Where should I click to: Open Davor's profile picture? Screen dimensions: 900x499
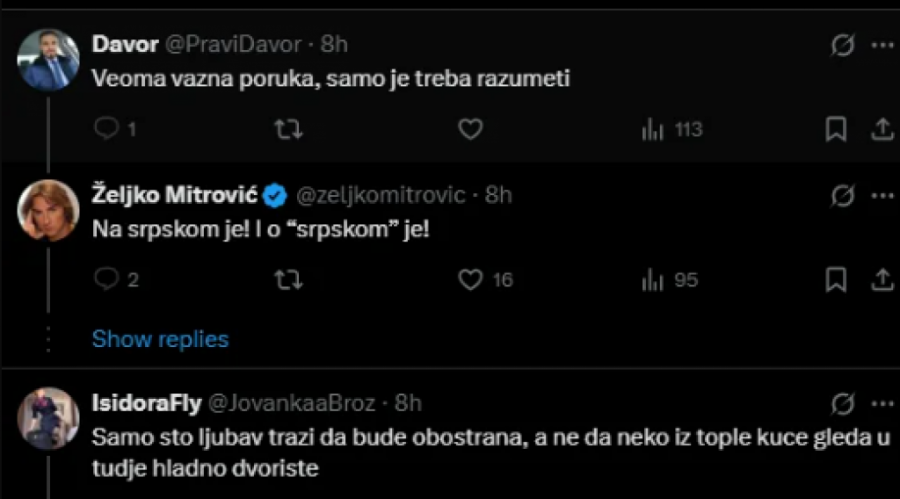coord(49,60)
